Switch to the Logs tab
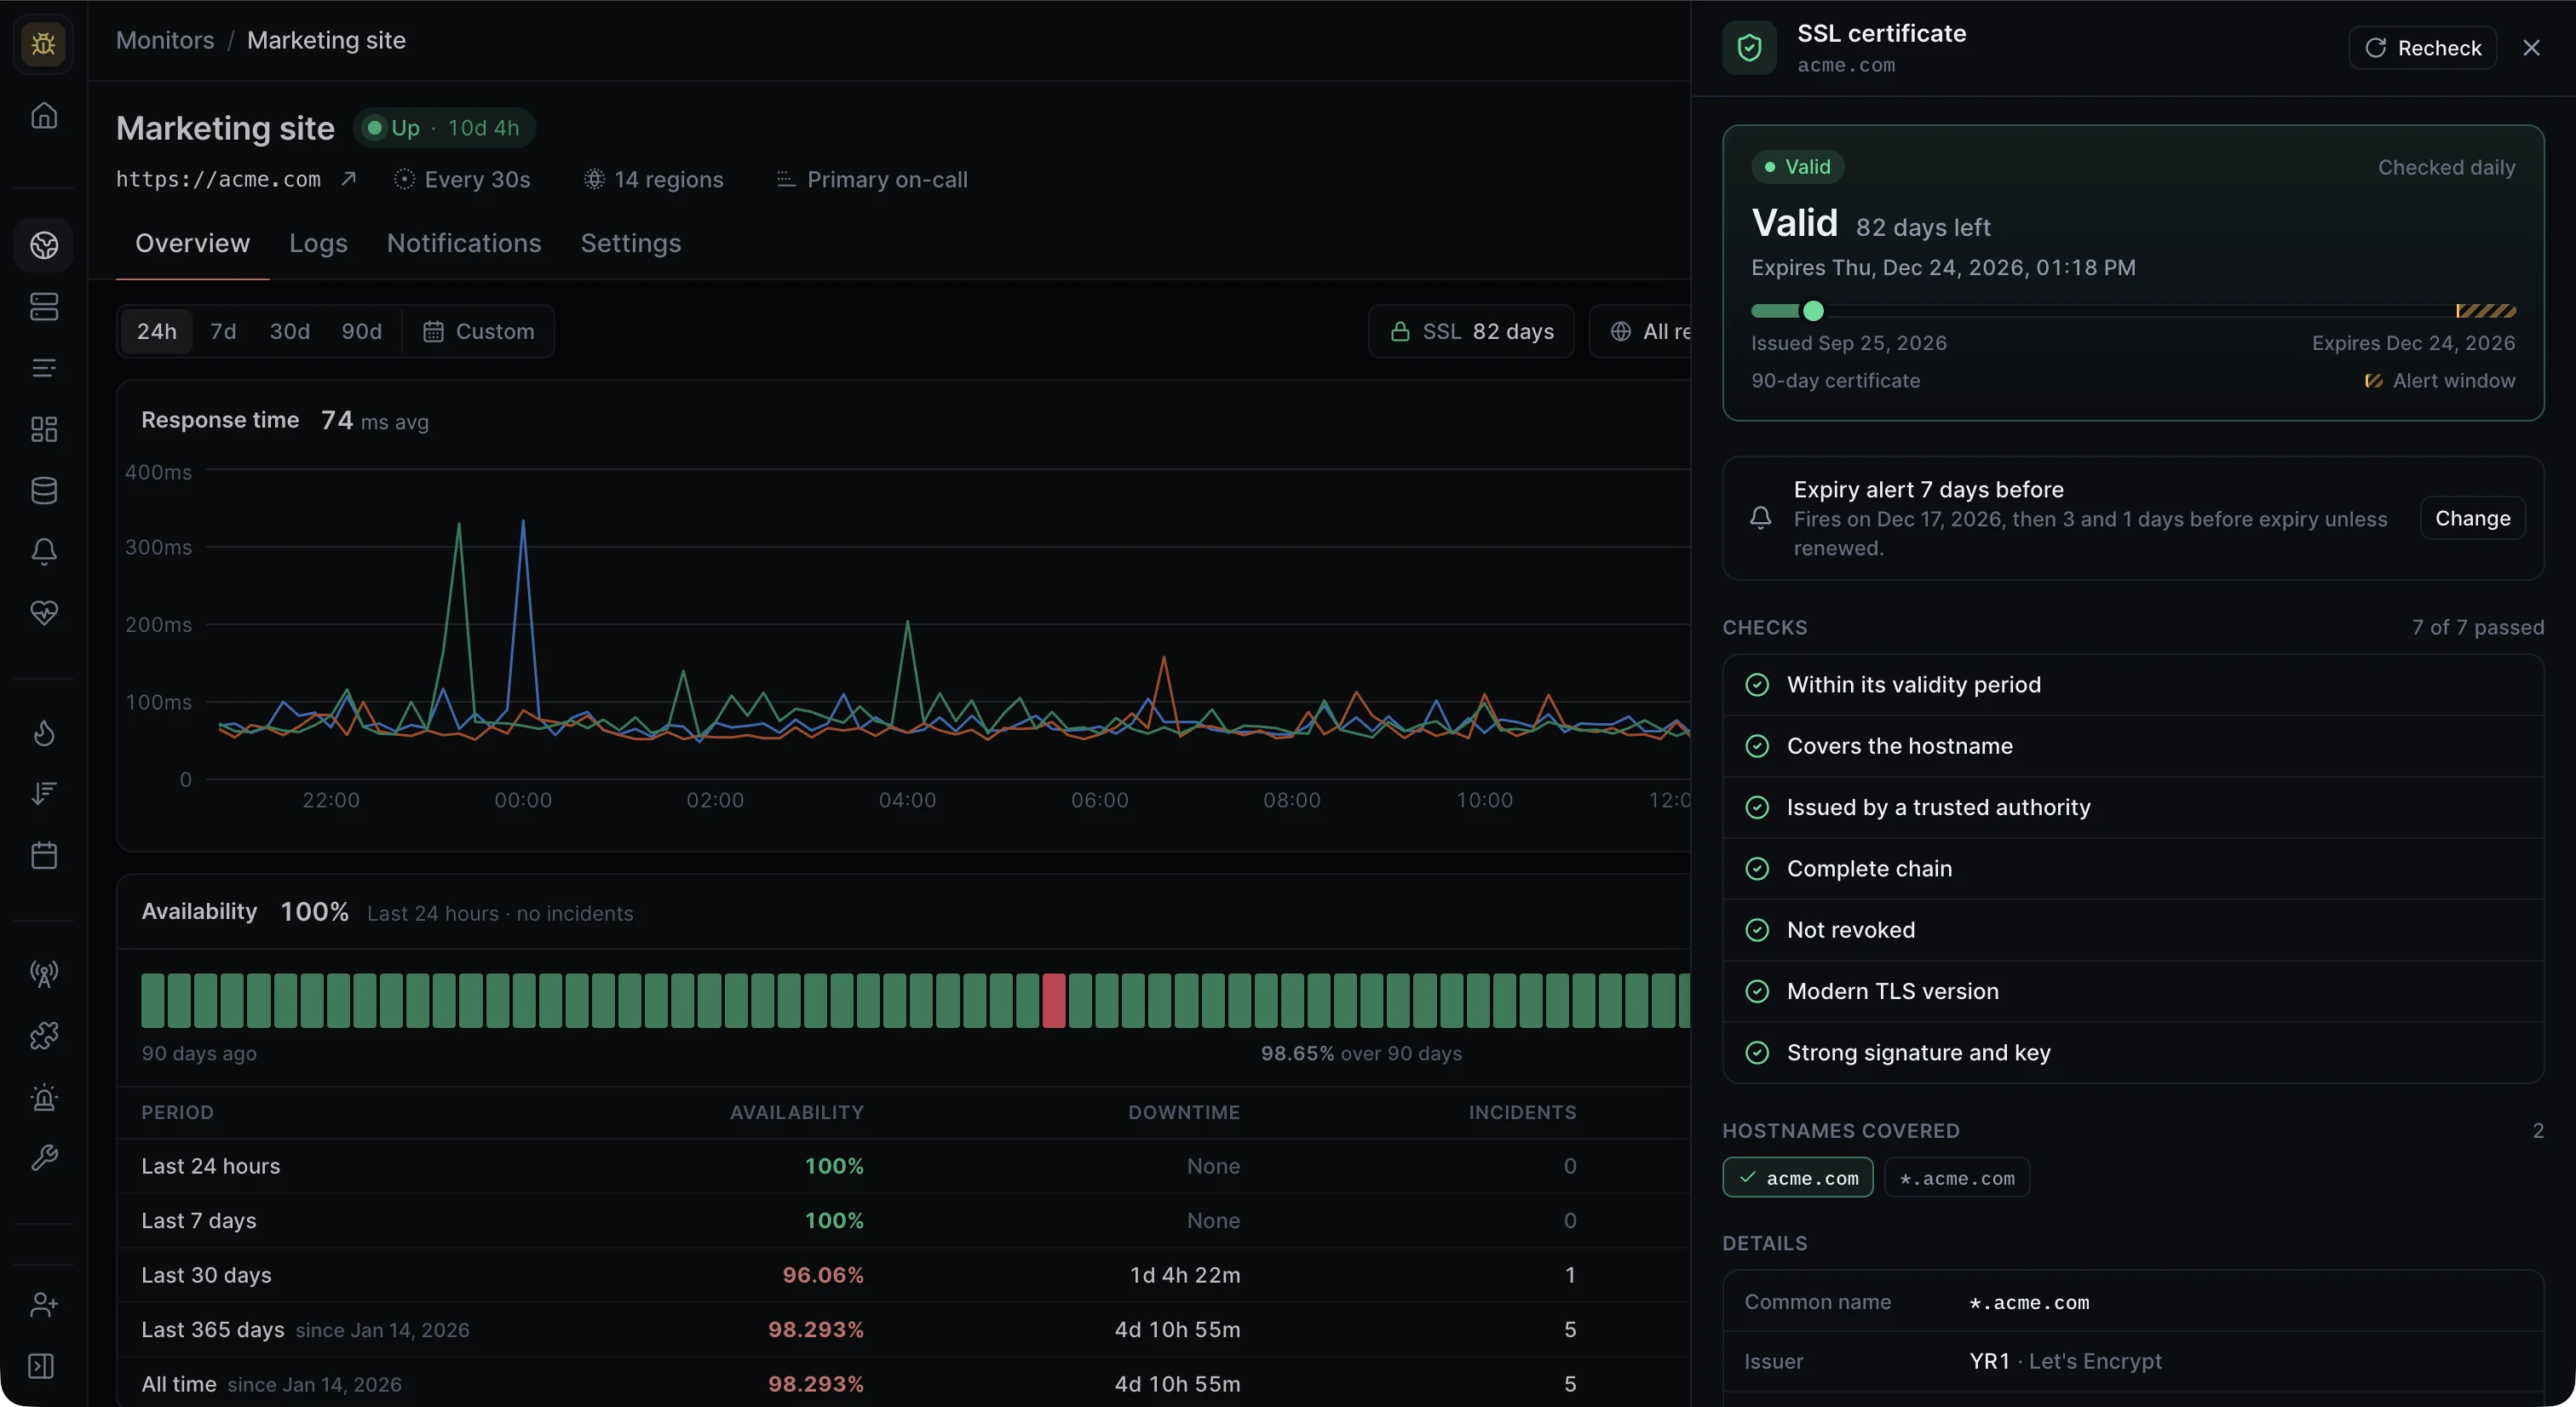Image resolution: width=2576 pixels, height=1407 pixels. coord(318,244)
